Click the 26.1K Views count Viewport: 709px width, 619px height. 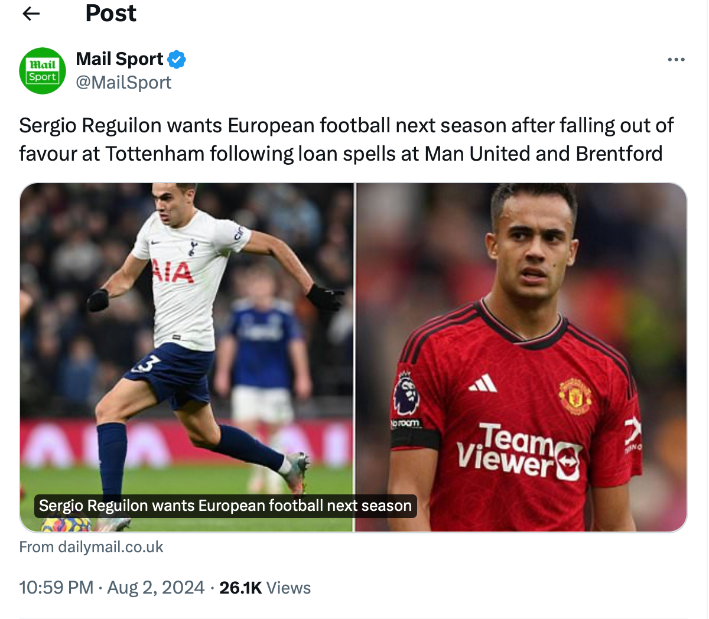(x=265, y=587)
